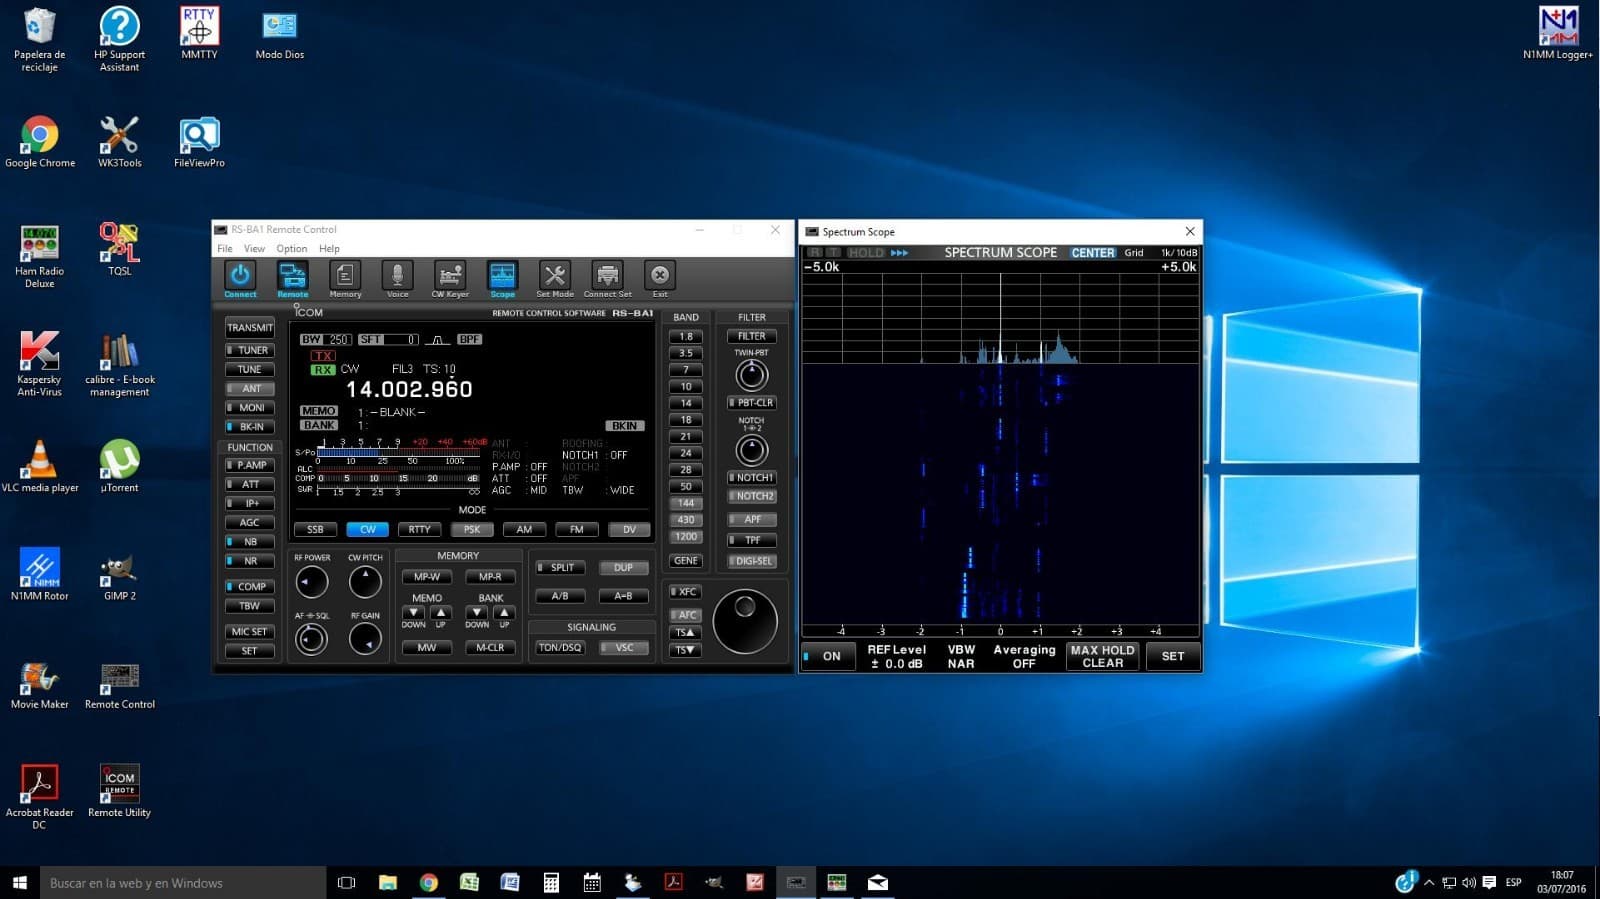Open N1MM Logger+ desktop shortcut
The image size is (1600, 899).
(x=1557, y=33)
